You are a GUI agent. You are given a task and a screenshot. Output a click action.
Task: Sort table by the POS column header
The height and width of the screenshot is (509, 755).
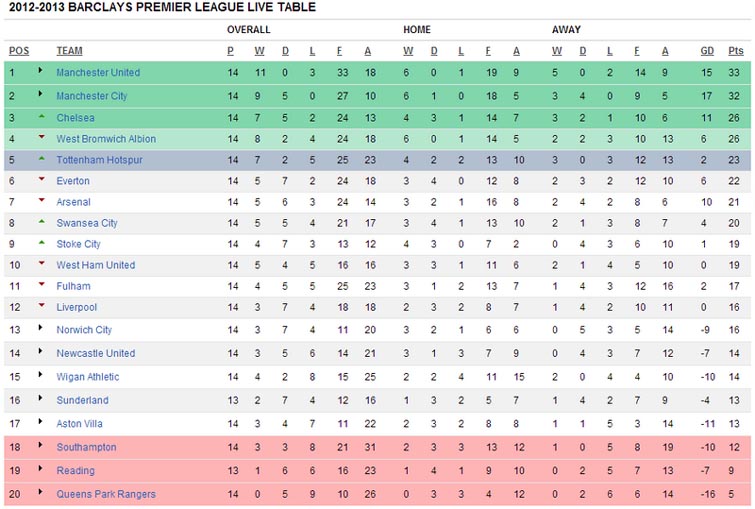click(19, 51)
